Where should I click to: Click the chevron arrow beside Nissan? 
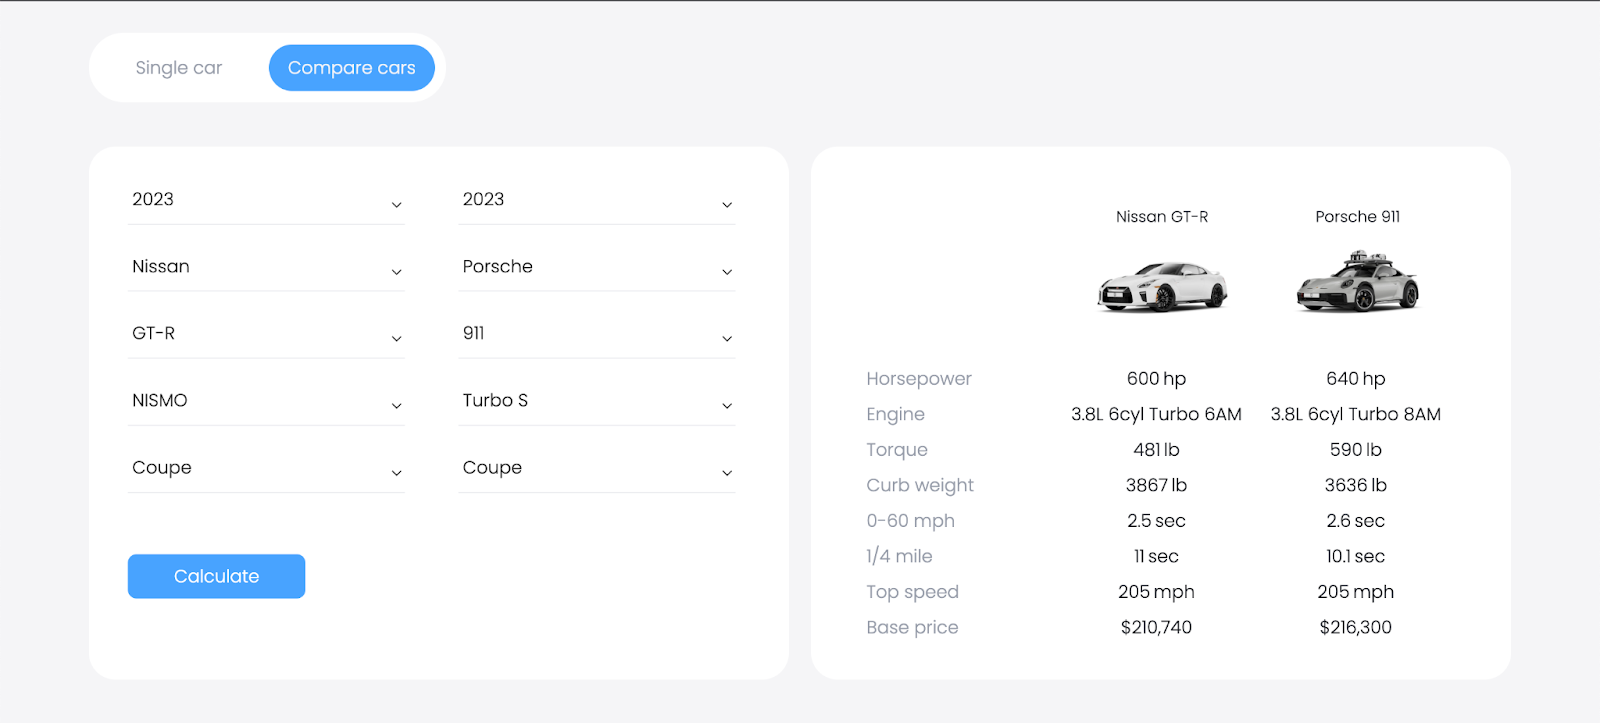[397, 272]
